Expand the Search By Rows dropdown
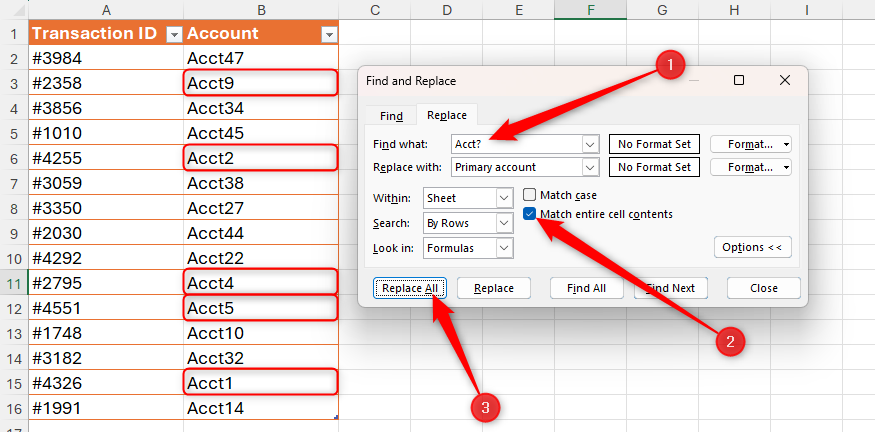 [x=503, y=223]
